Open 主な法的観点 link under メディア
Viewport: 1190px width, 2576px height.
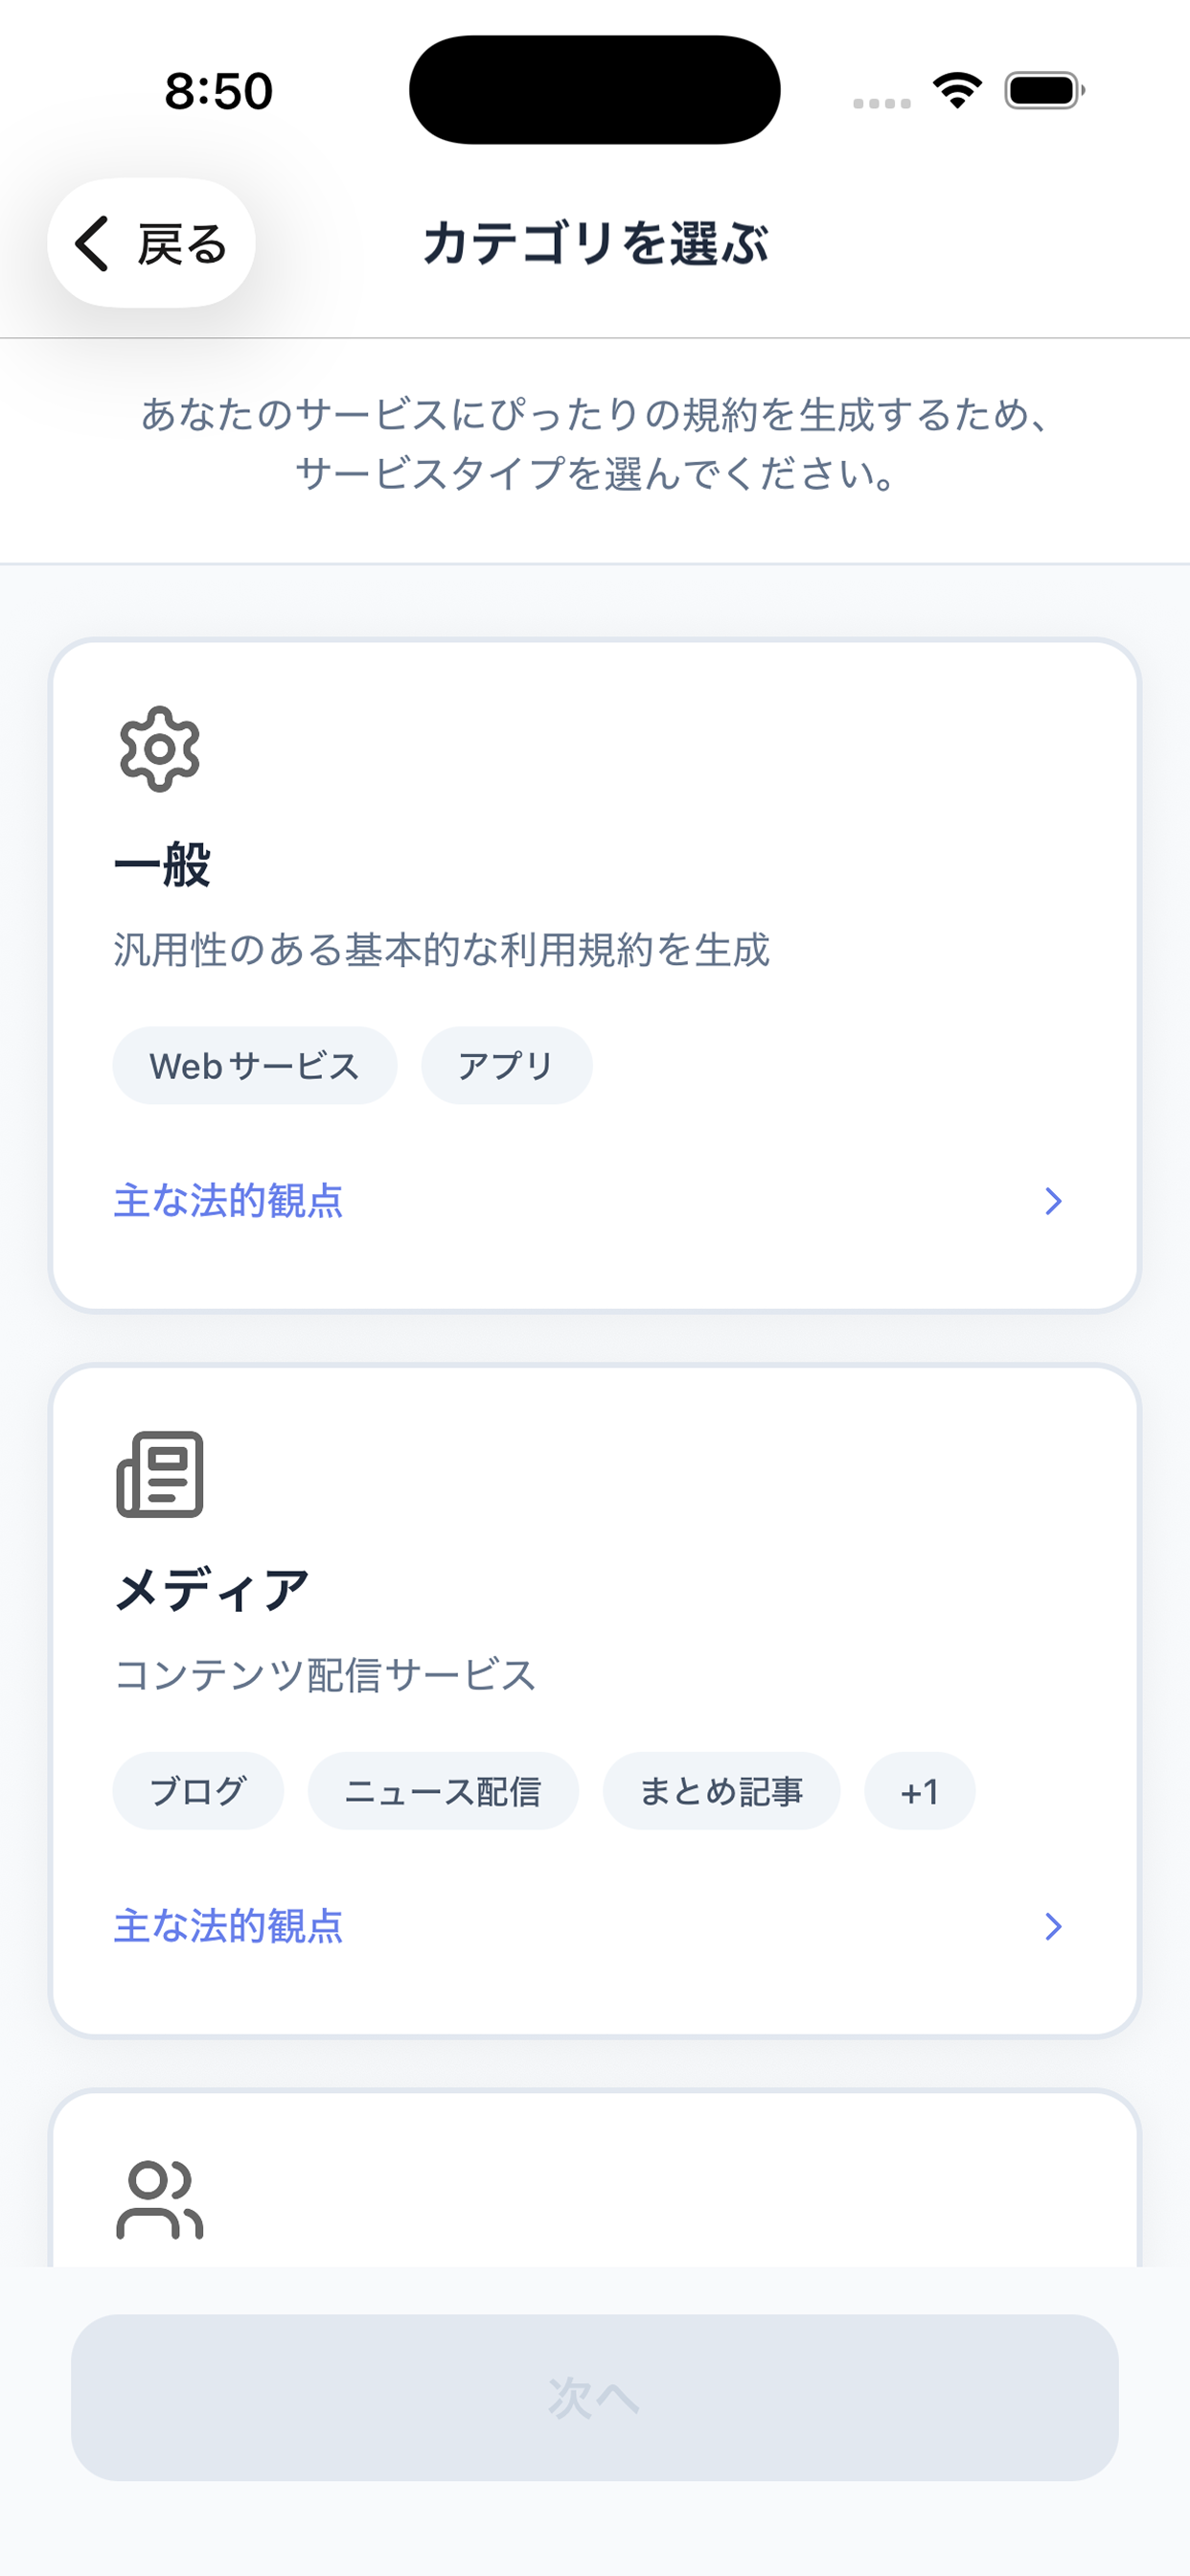228,1926
